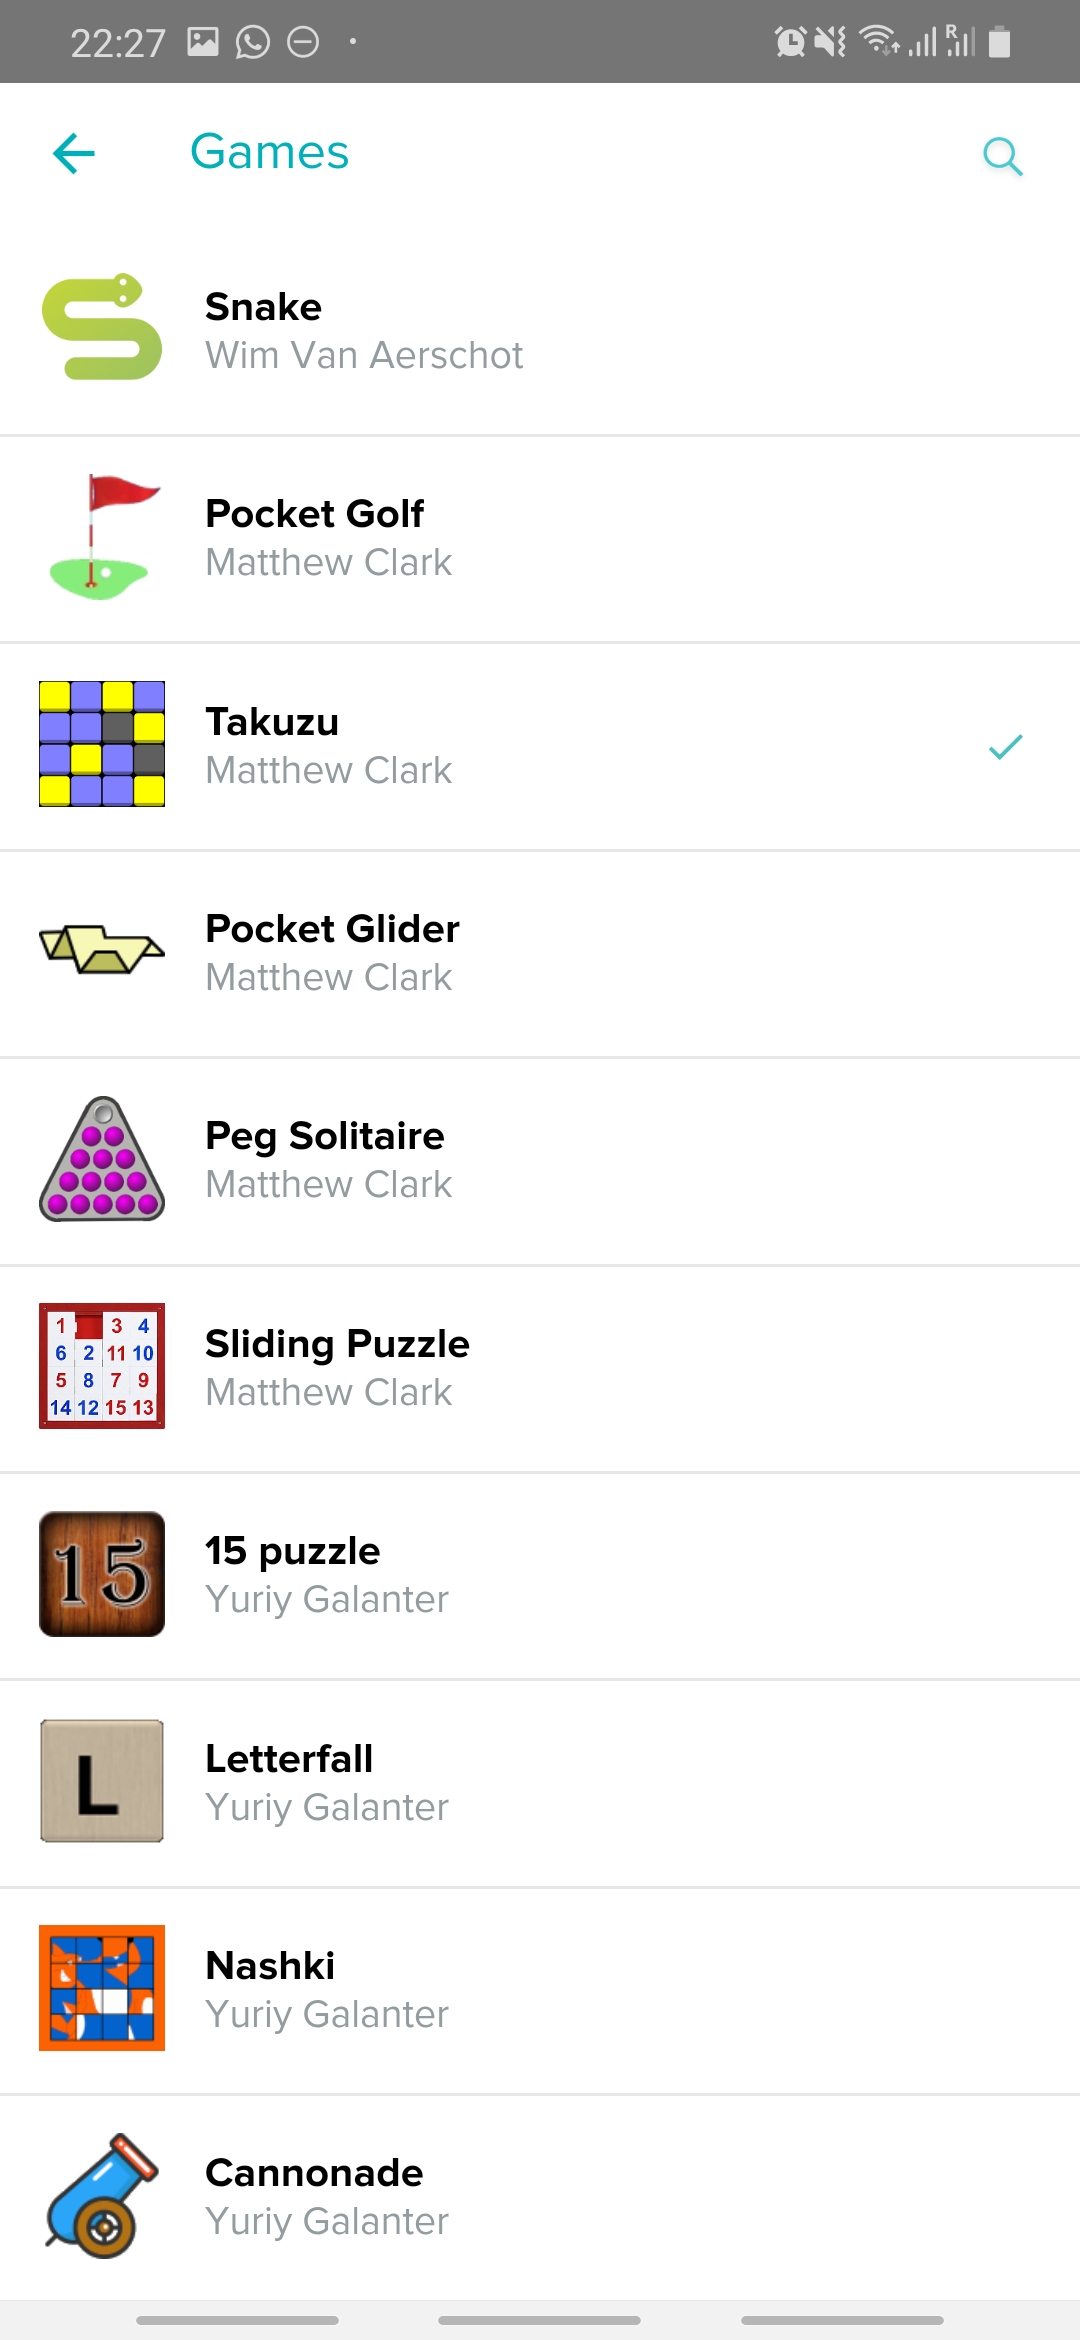Open the Sliding Puzzle entry
1080x2340 pixels.
pyautogui.click(x=337, y=1344)
